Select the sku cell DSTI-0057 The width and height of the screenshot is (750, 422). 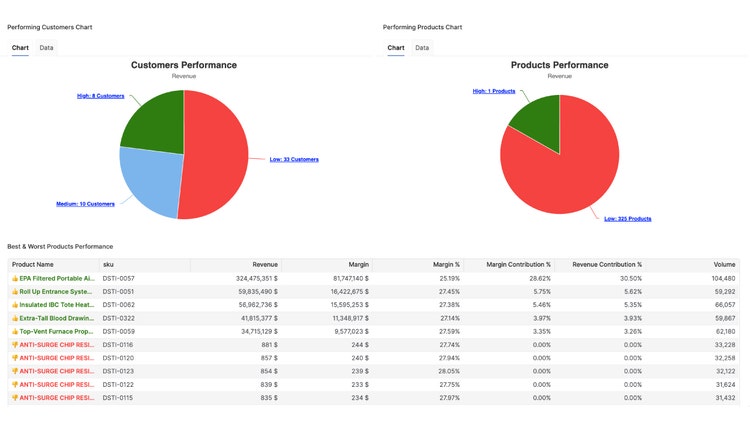(x=119, y=278)
